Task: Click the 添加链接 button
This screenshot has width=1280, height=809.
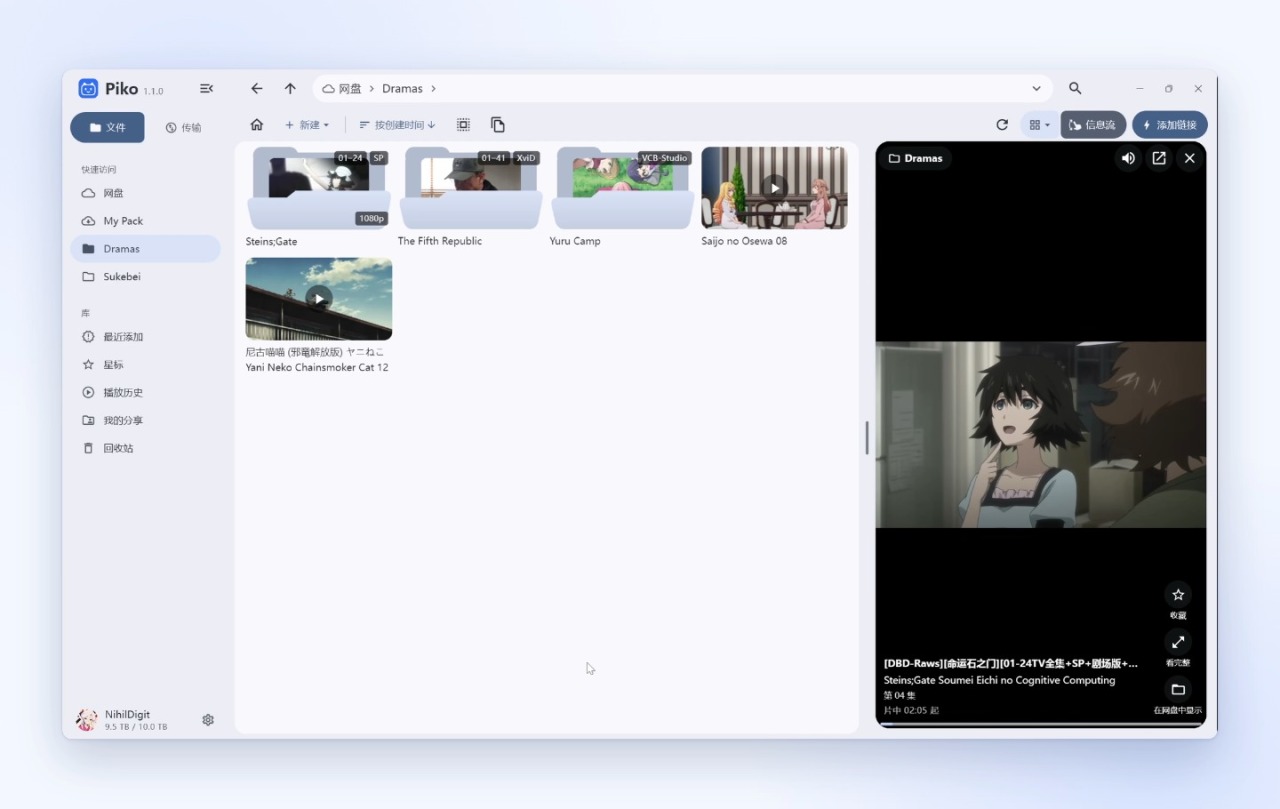Action: click(x=1170, y=125)
